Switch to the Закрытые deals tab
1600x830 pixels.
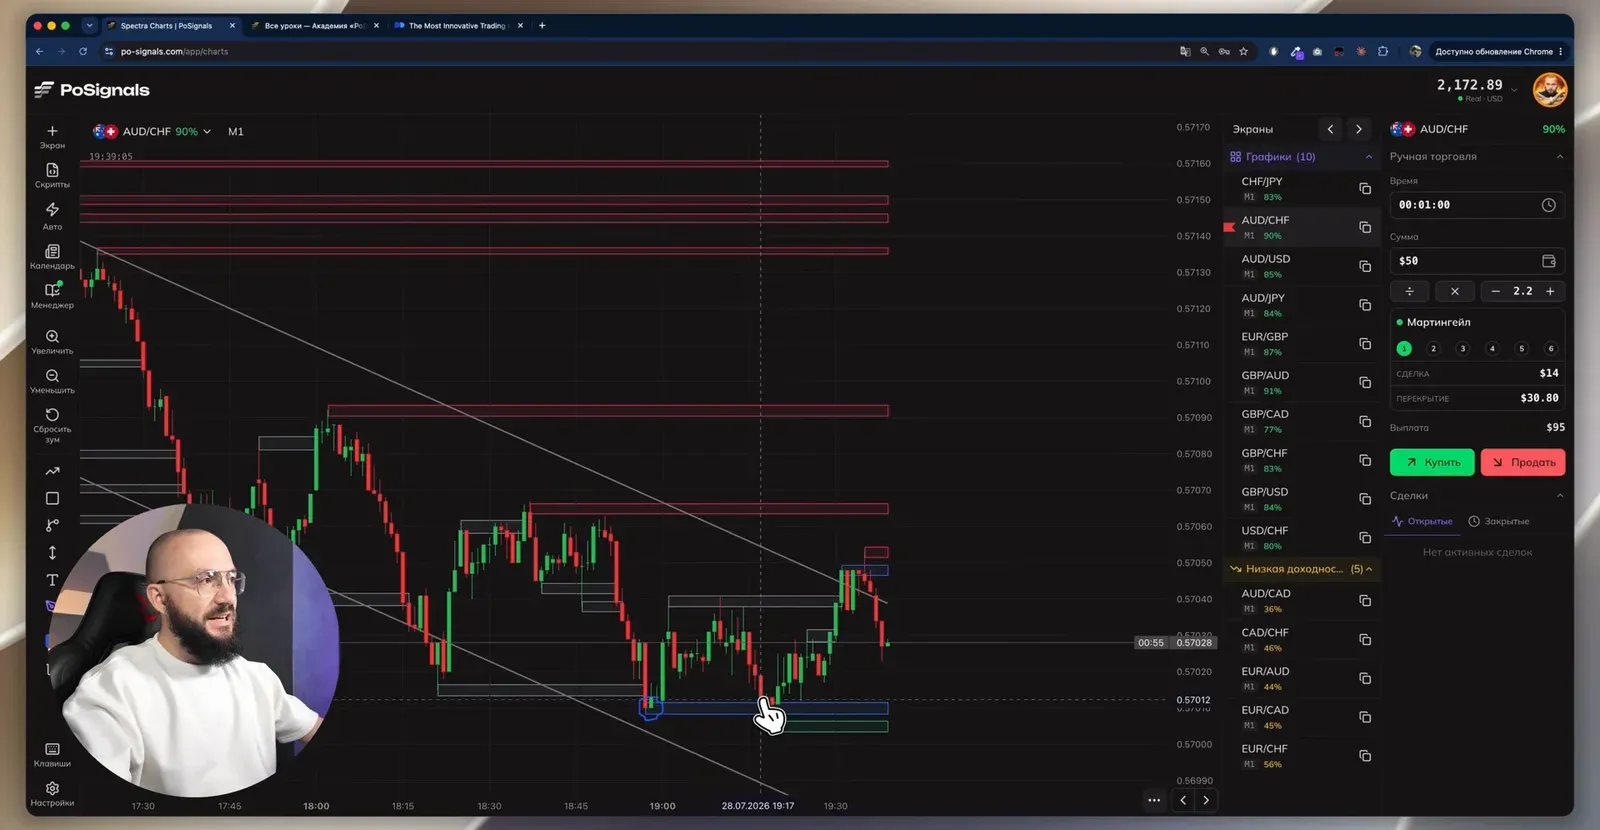tap(1499, 521)
